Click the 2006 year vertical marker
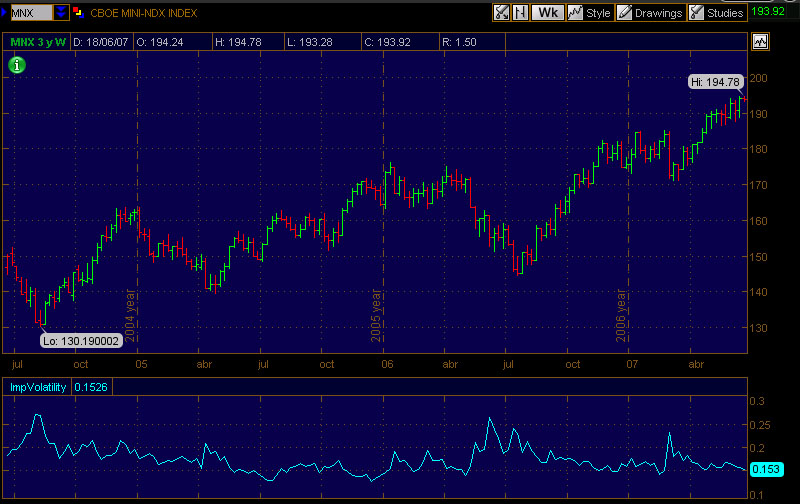 pyautogui.click(x=621, y=316)
